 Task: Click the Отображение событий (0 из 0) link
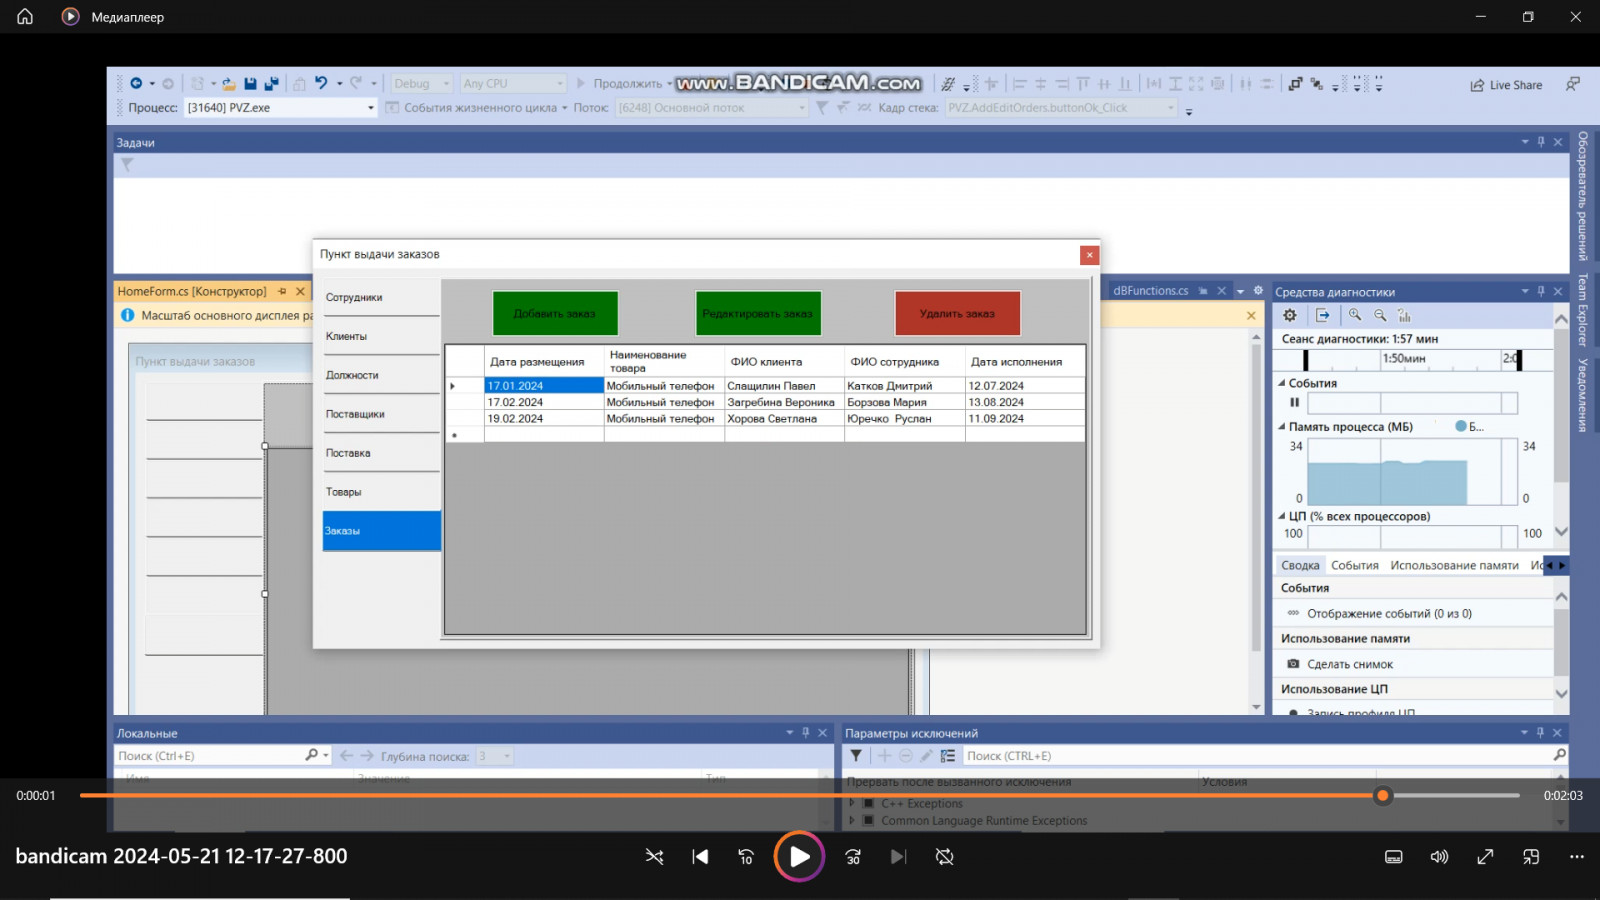[1389, 614]
